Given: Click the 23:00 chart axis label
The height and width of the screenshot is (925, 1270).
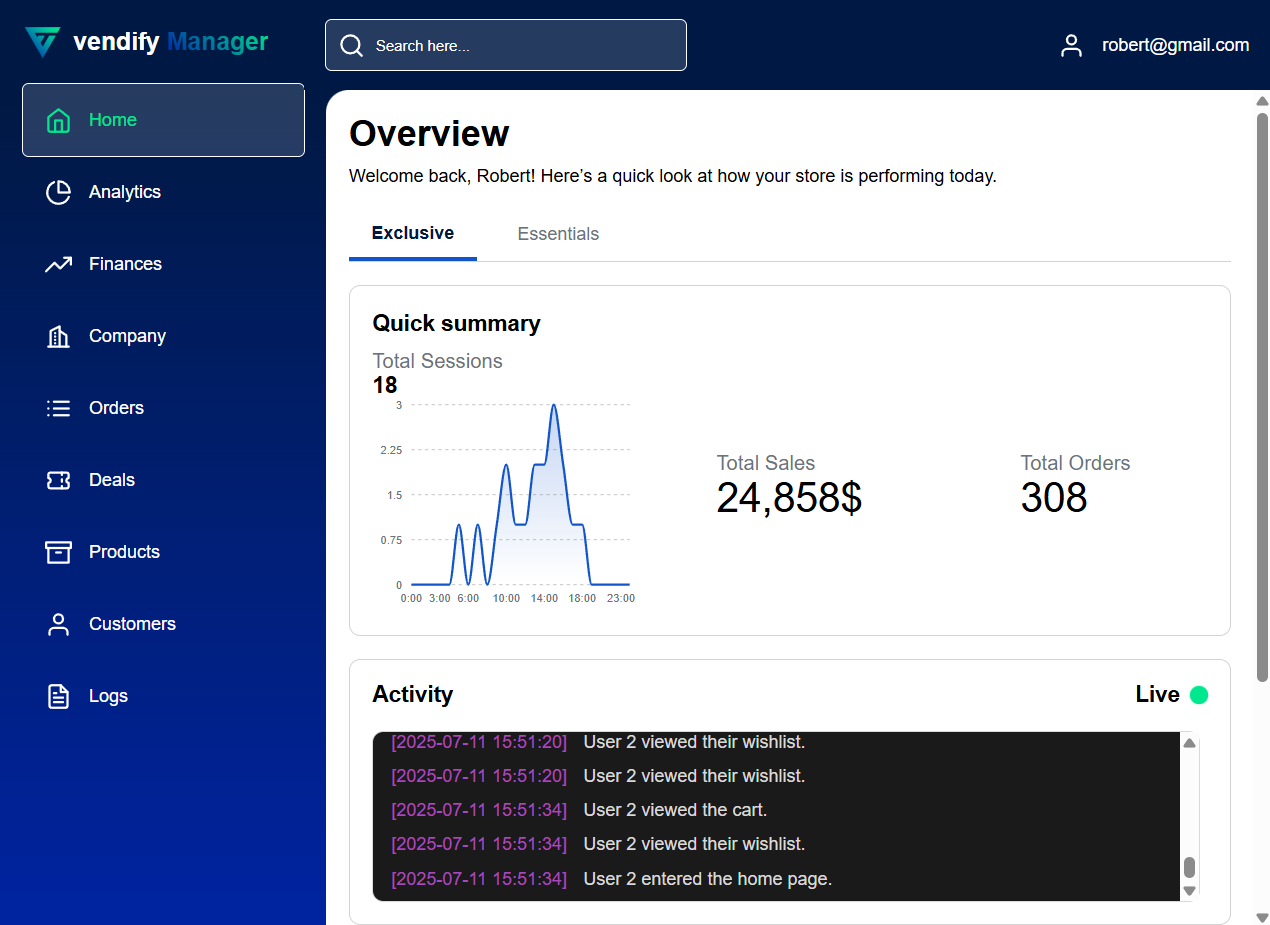Looking at the screenshot, I should pos(621,599).
